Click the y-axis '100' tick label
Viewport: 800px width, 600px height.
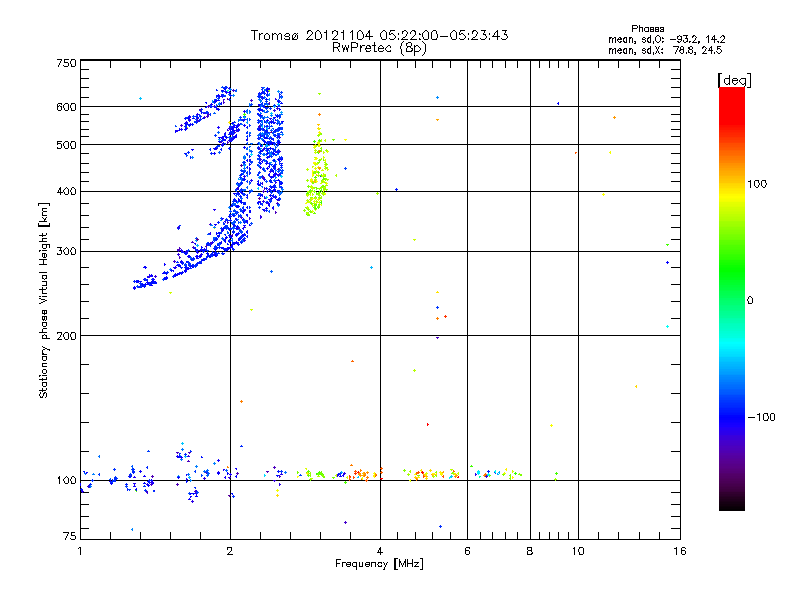67,480
